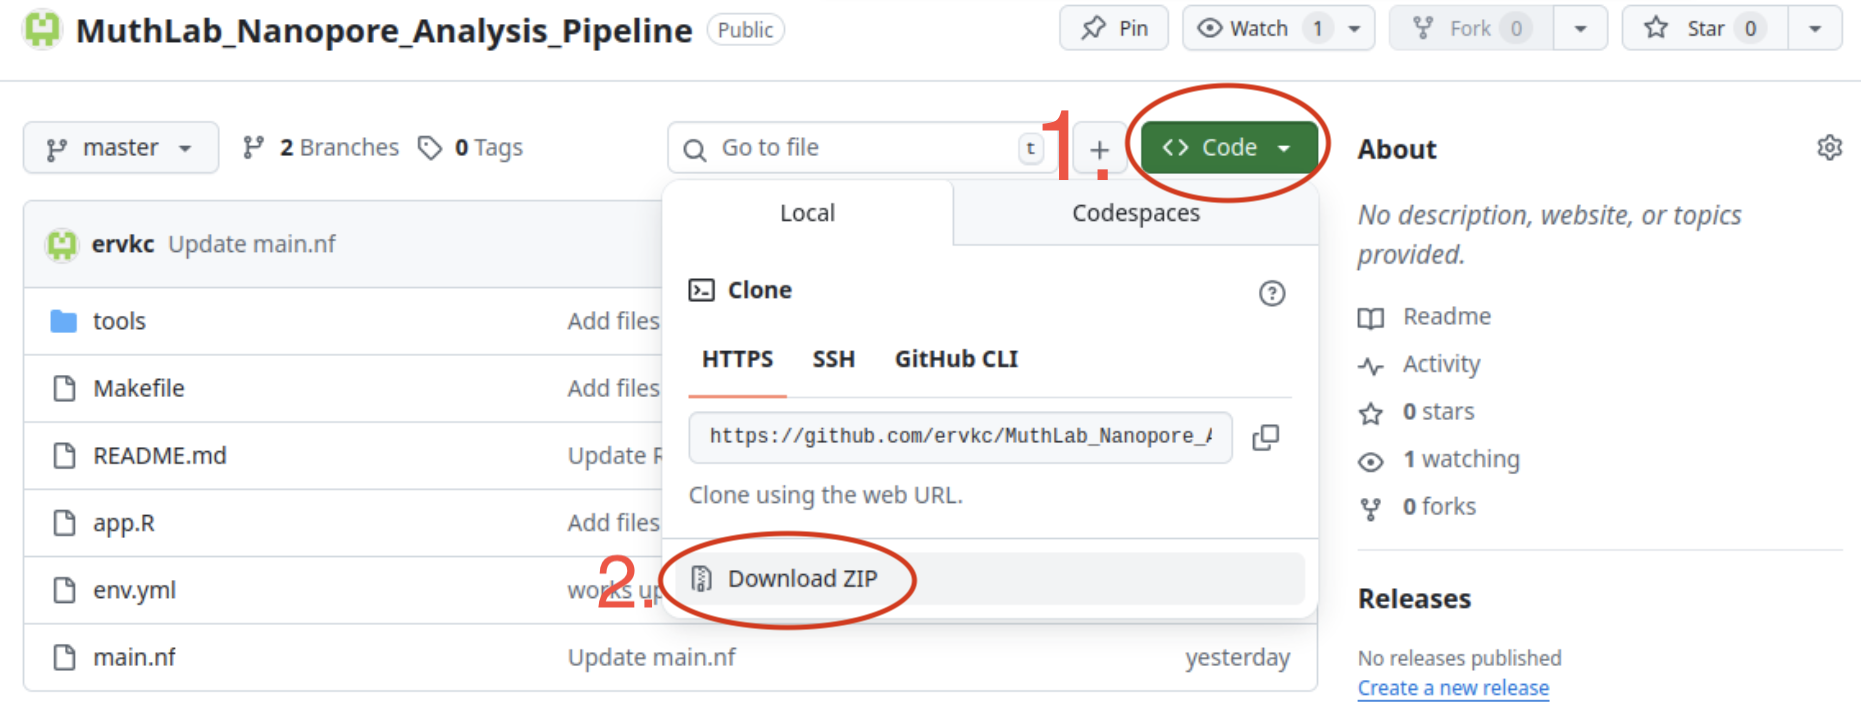Select the SSH clone option
Screen dimensions: 1861x707
pyautogui.click(x=834, y=359)
